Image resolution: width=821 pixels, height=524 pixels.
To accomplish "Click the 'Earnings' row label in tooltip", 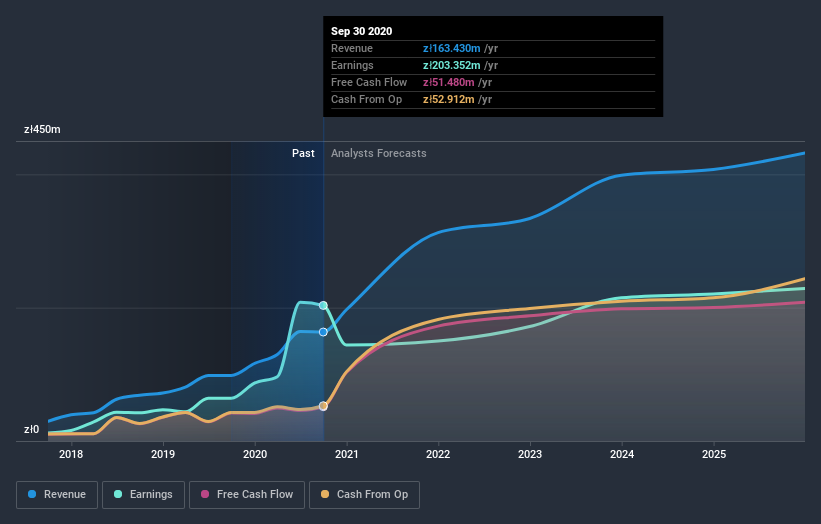I will pos(352,65).
